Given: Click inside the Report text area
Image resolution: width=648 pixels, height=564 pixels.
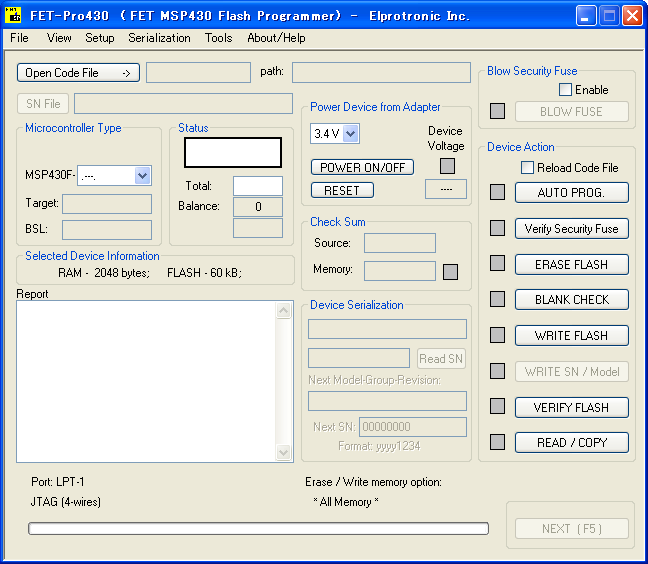Looking at the screenshot, I should tap(146, 381).
